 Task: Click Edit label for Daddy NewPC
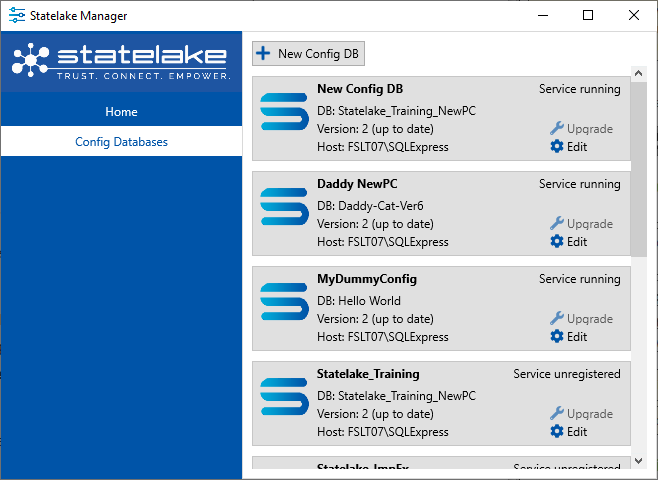[577, 242]
